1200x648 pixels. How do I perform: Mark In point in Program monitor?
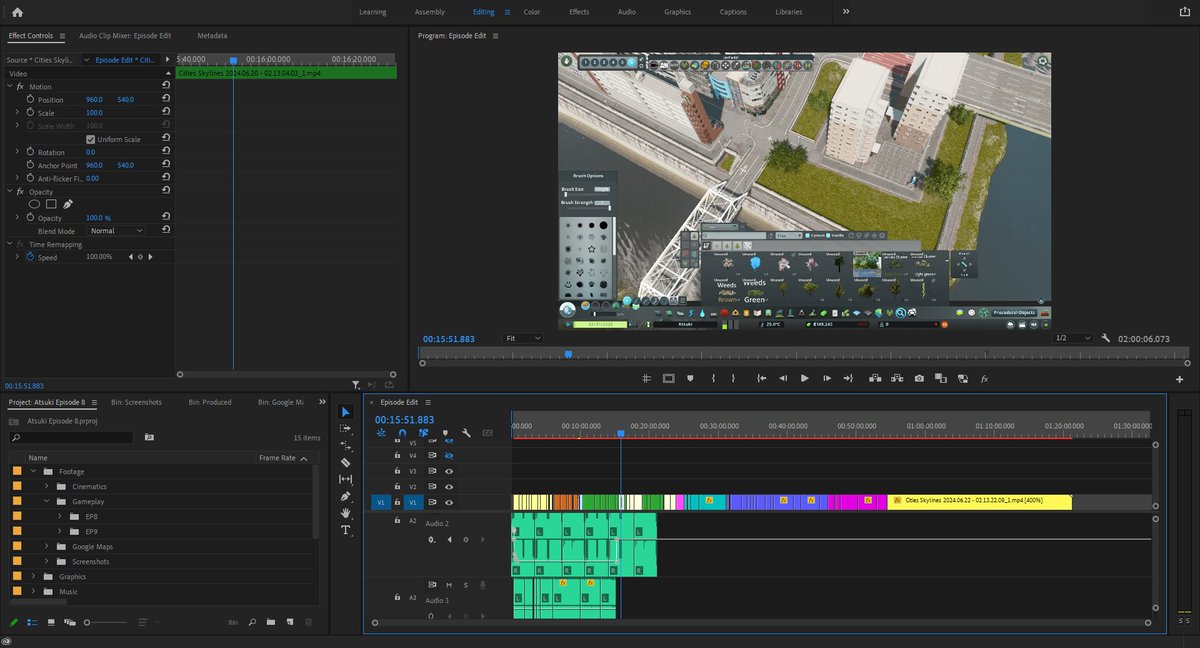point(713,378)
